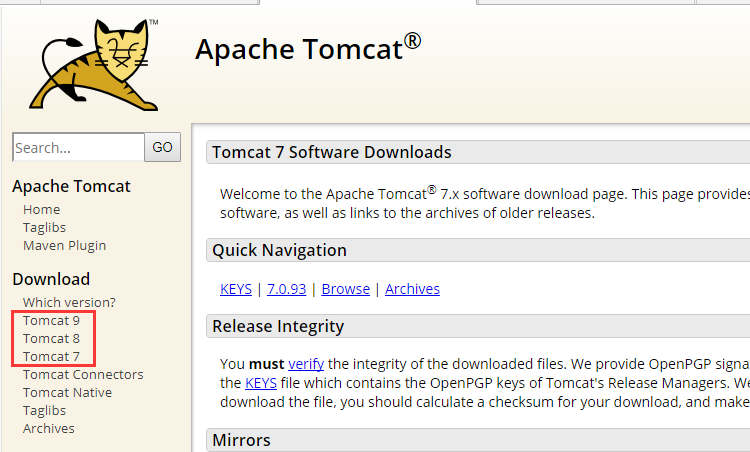Image resolution: width=750 pixels, height=452 pixels.
Task: Click the KEYS quick navigation link
Action: pyautogui.click(x=236, y=289)
